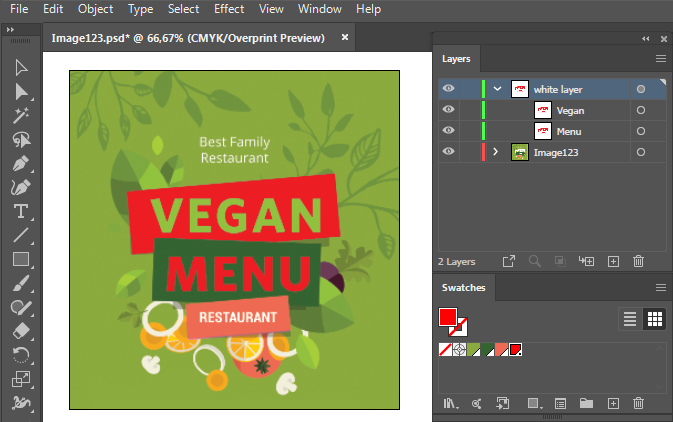This screenshot has width=673, height=422.
Task: Expand the Image123 layer
Action: [x=497, y=152]
